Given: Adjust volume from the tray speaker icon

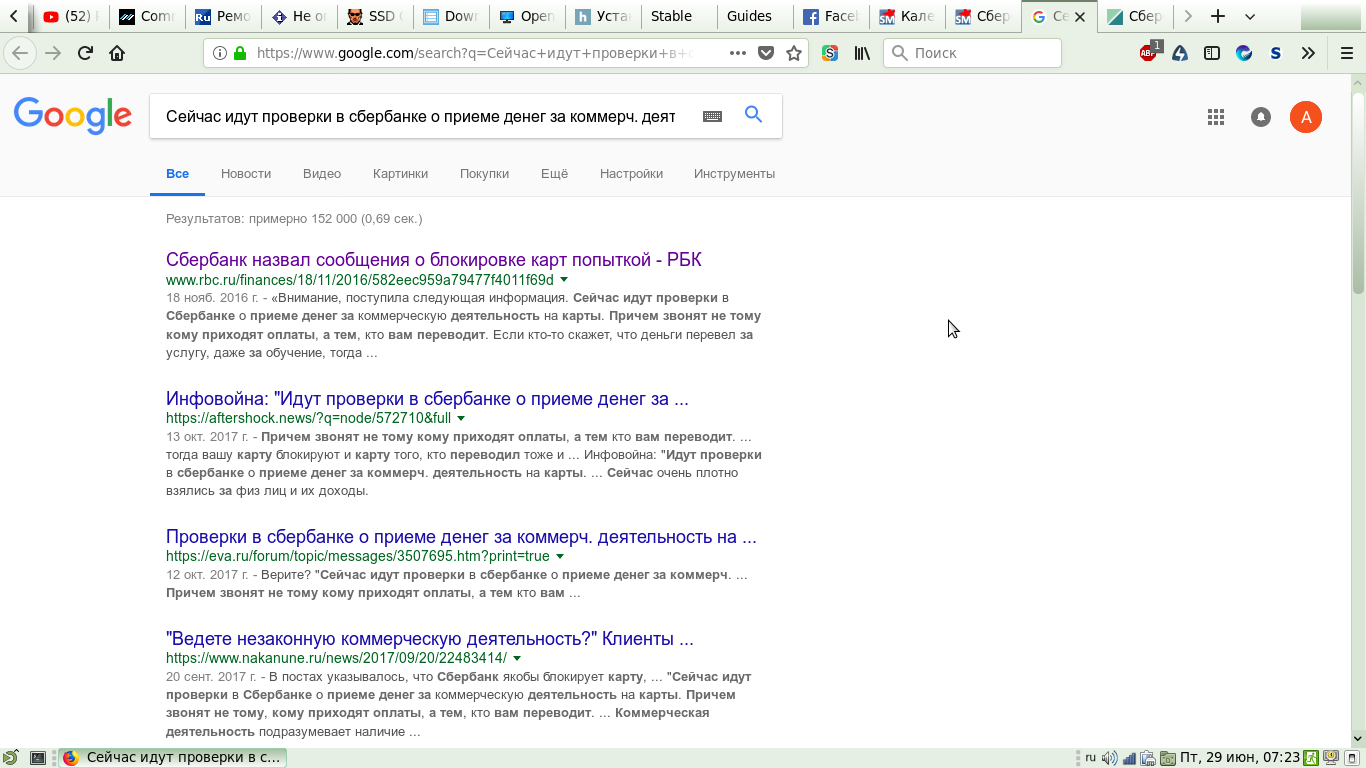Looking at the screenshot, I should 1109,758.
